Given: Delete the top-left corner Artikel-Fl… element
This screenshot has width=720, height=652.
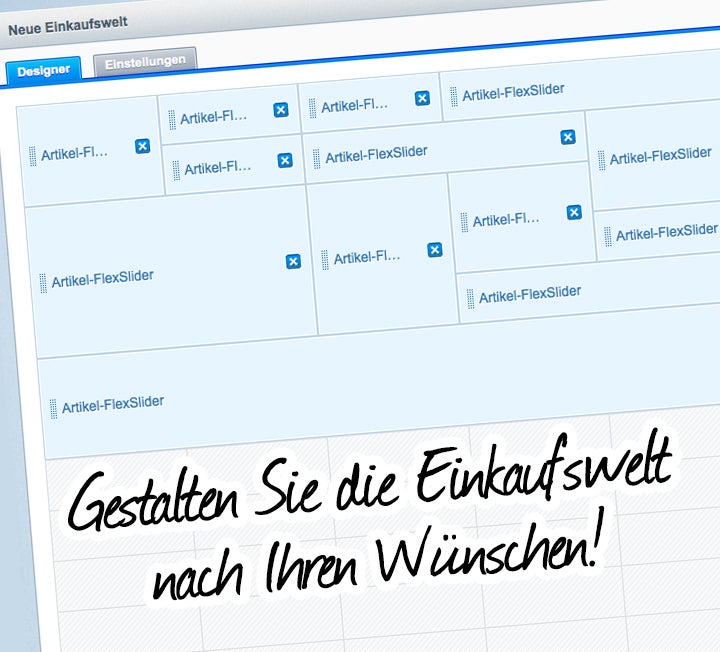Looking at the screenshot, I should (x=142, y=147).
